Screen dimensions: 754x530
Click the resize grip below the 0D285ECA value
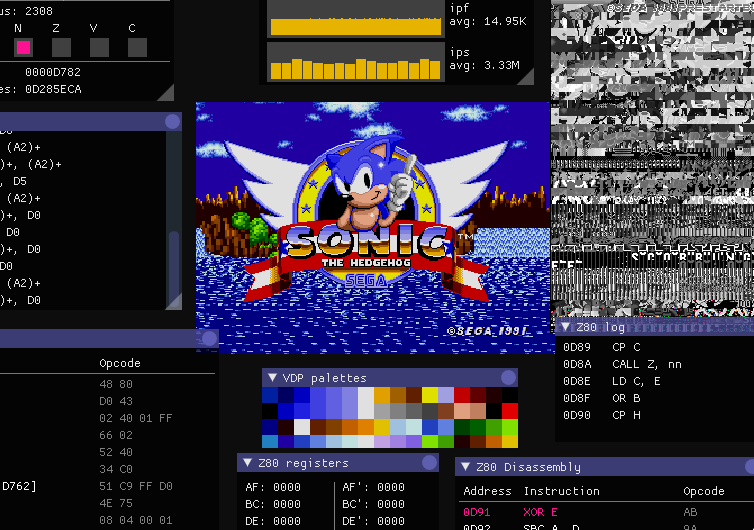coord(166,92)
